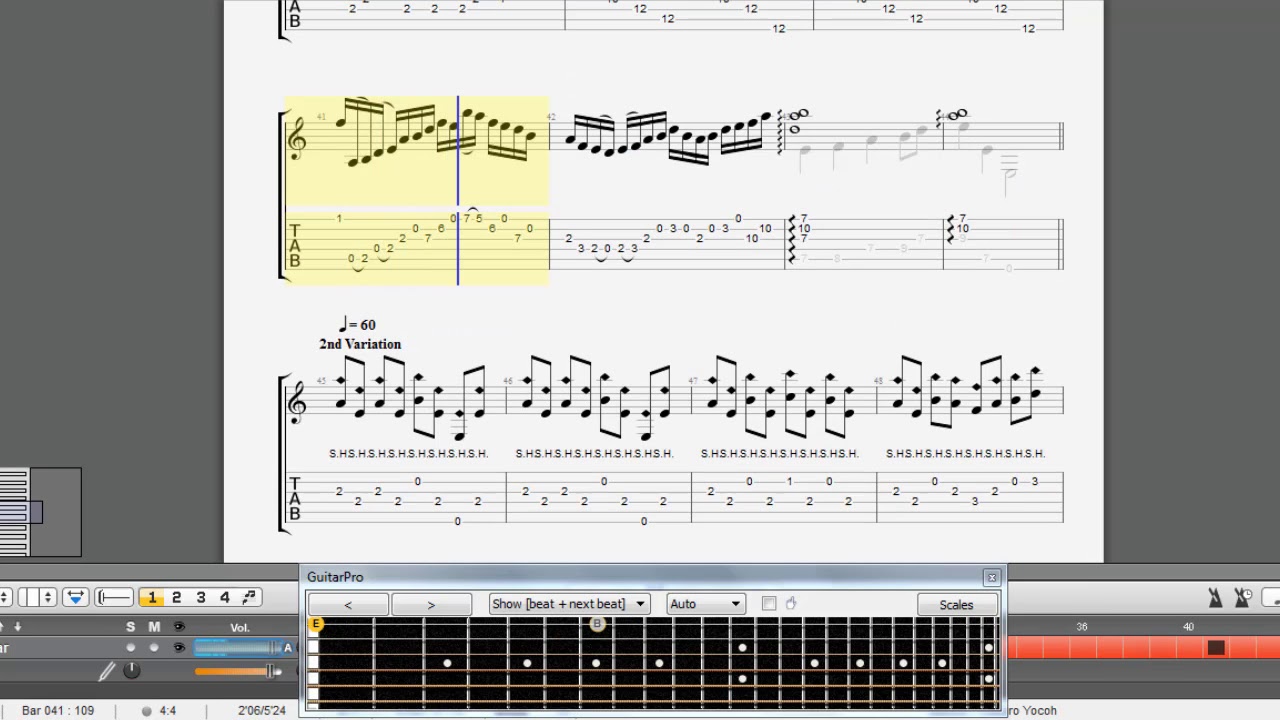Viewport: 1280px width, 720px height.
Task: Go to next fretboard beat button
Action: click(431, 604)
